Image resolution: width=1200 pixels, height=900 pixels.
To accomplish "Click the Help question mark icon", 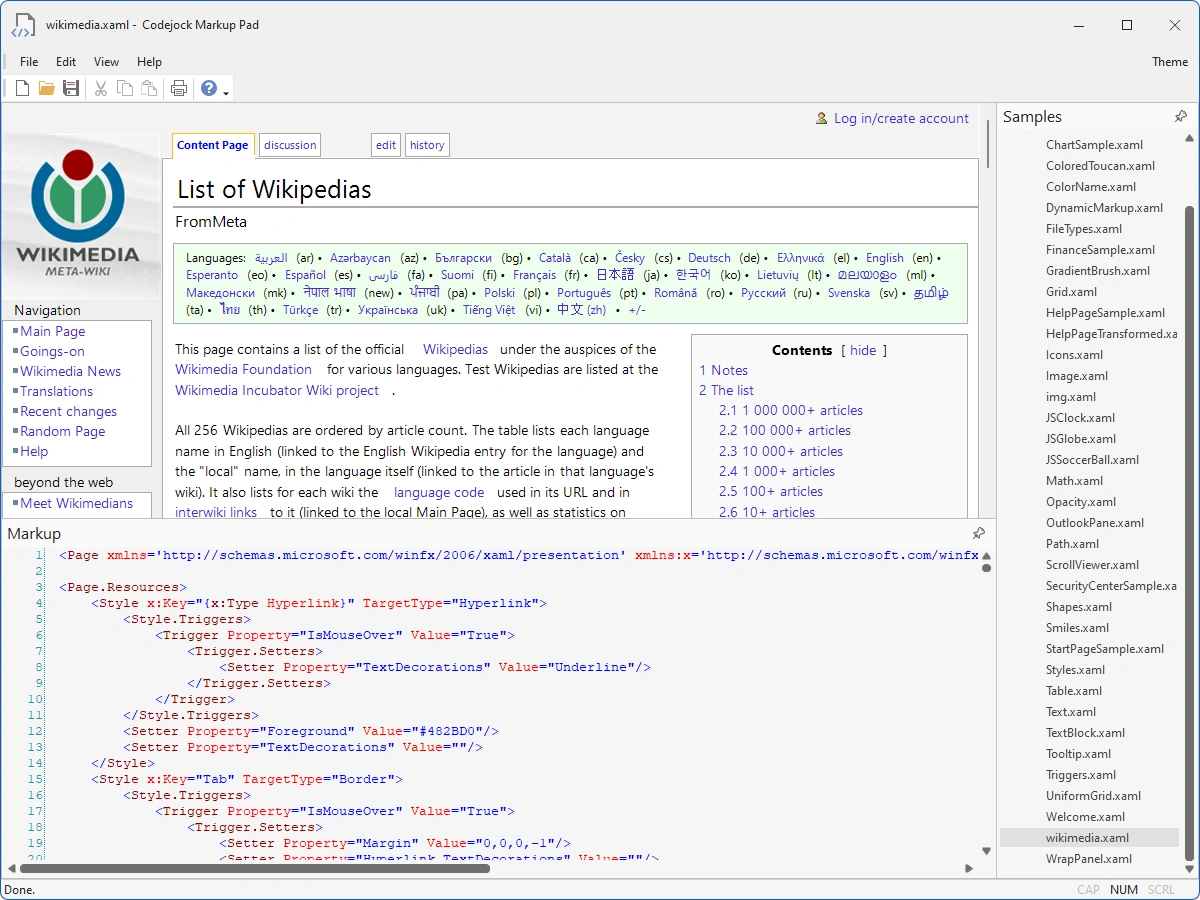I will [x=208, y=88].
